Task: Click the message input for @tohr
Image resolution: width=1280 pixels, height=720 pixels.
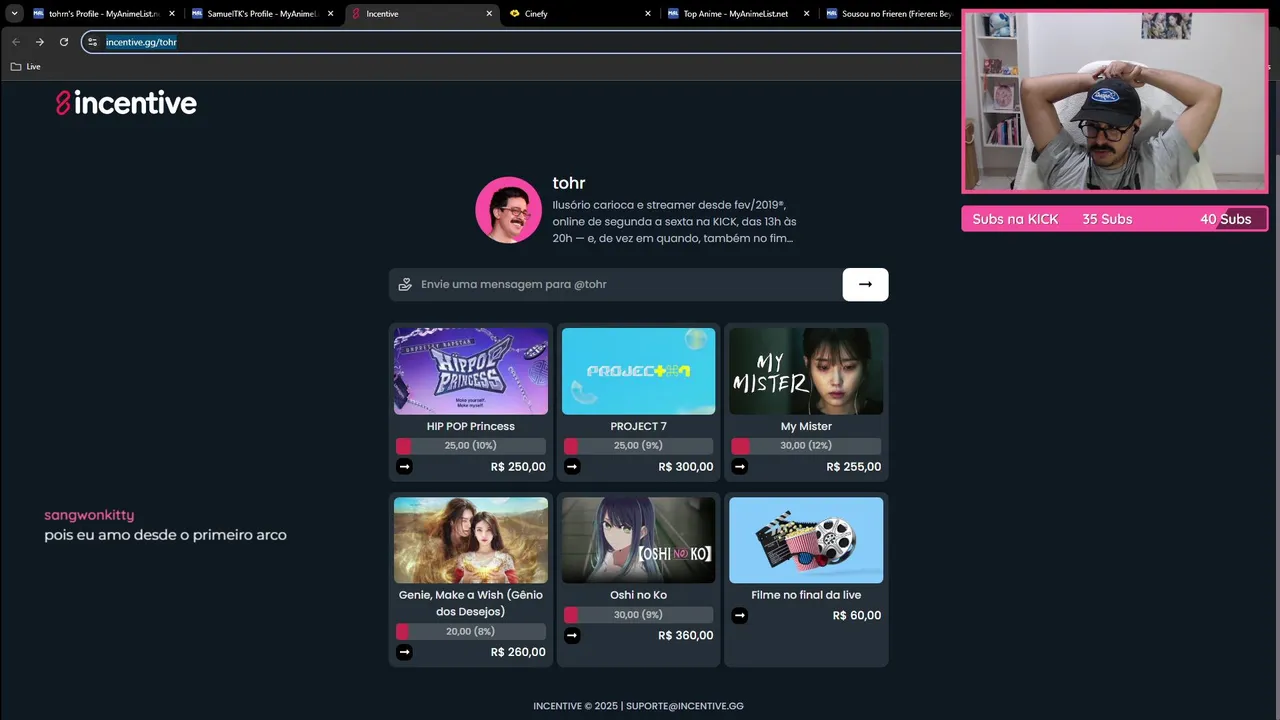Action: (x=615, y=284)
